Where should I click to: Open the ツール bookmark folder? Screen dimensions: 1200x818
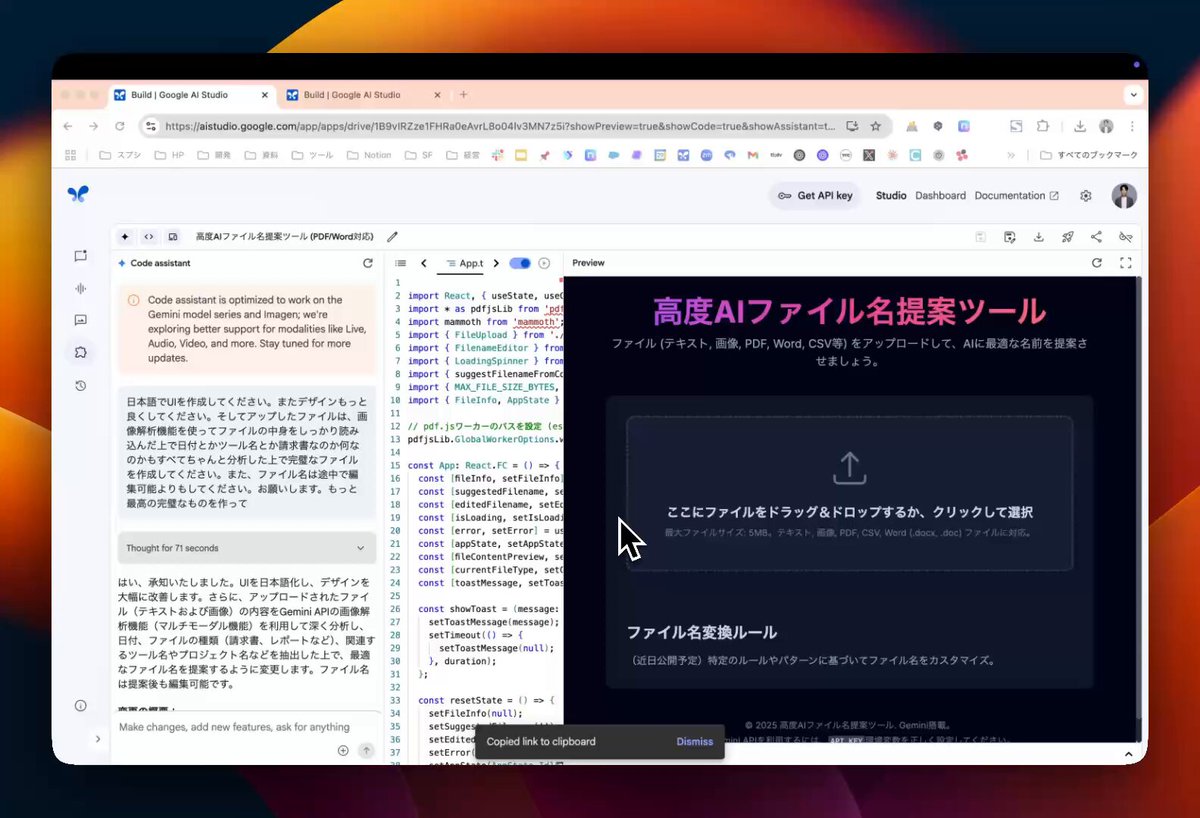[x=312, y=155]
